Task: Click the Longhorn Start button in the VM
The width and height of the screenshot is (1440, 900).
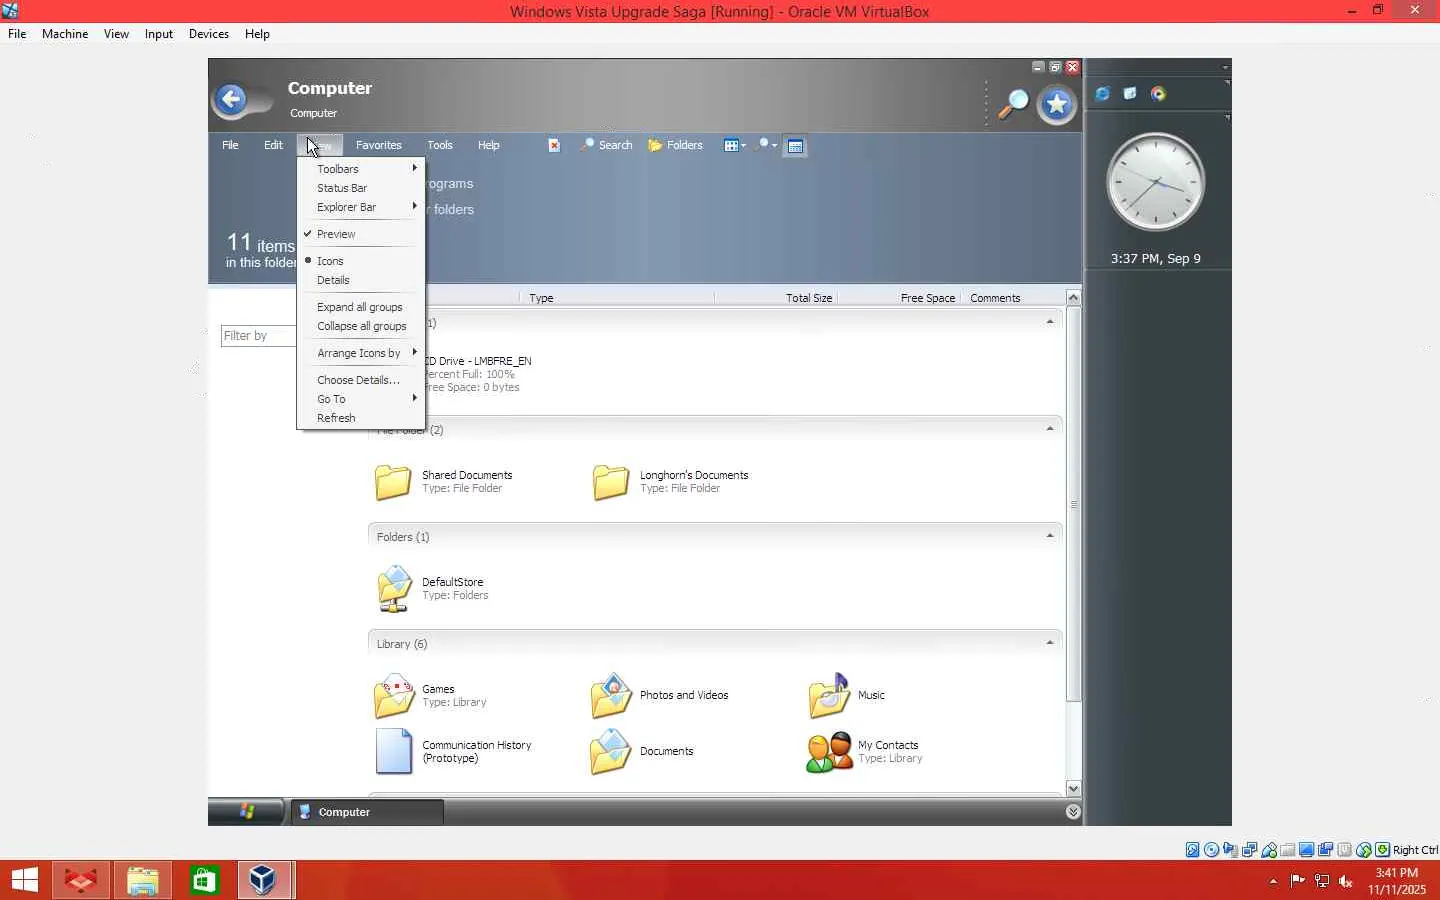Action: pyautogui.click(x=246, y=811)
